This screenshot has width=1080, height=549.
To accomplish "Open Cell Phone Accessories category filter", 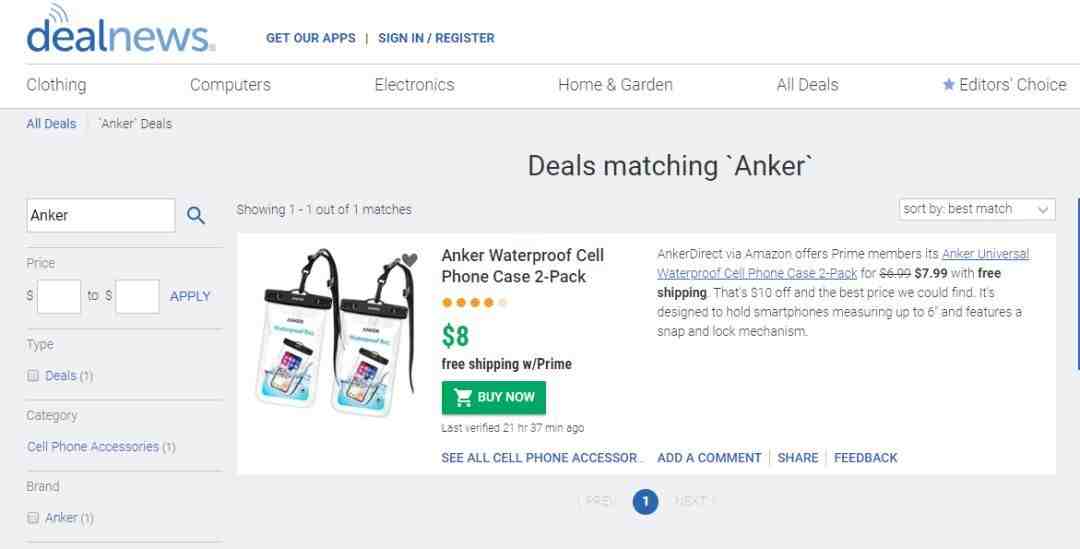I will (x=93, y=447).
